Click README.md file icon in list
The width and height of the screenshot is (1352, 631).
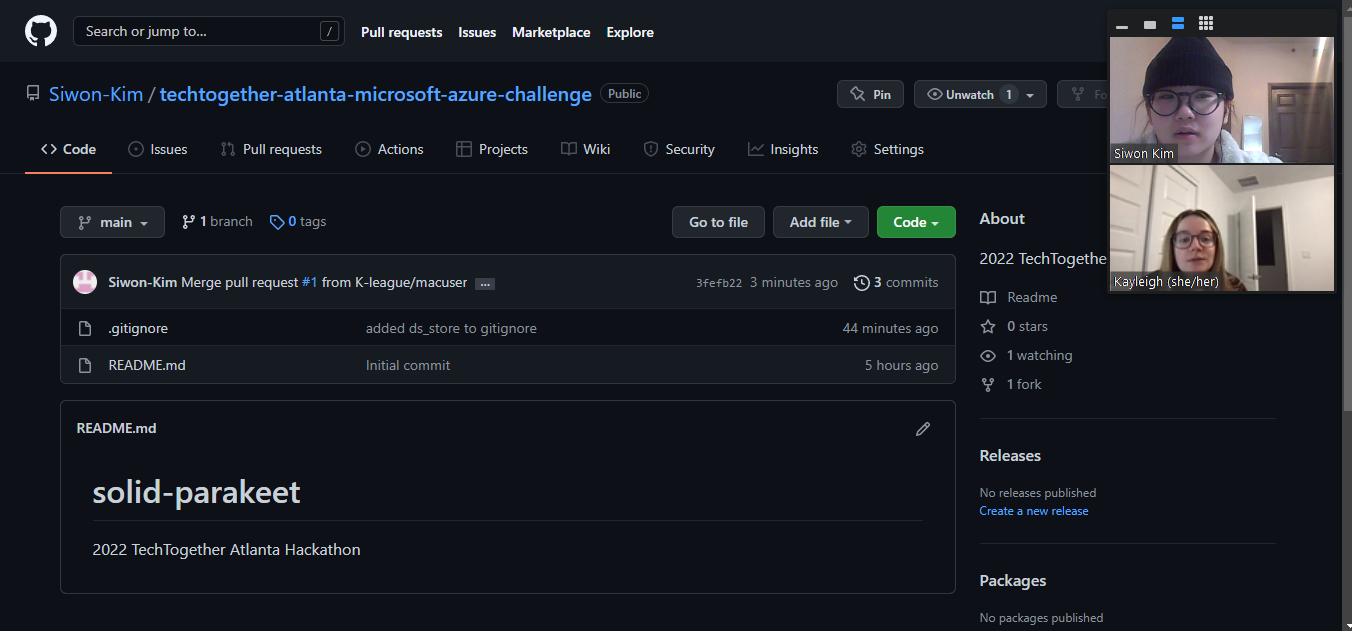[x=85, y=365]
